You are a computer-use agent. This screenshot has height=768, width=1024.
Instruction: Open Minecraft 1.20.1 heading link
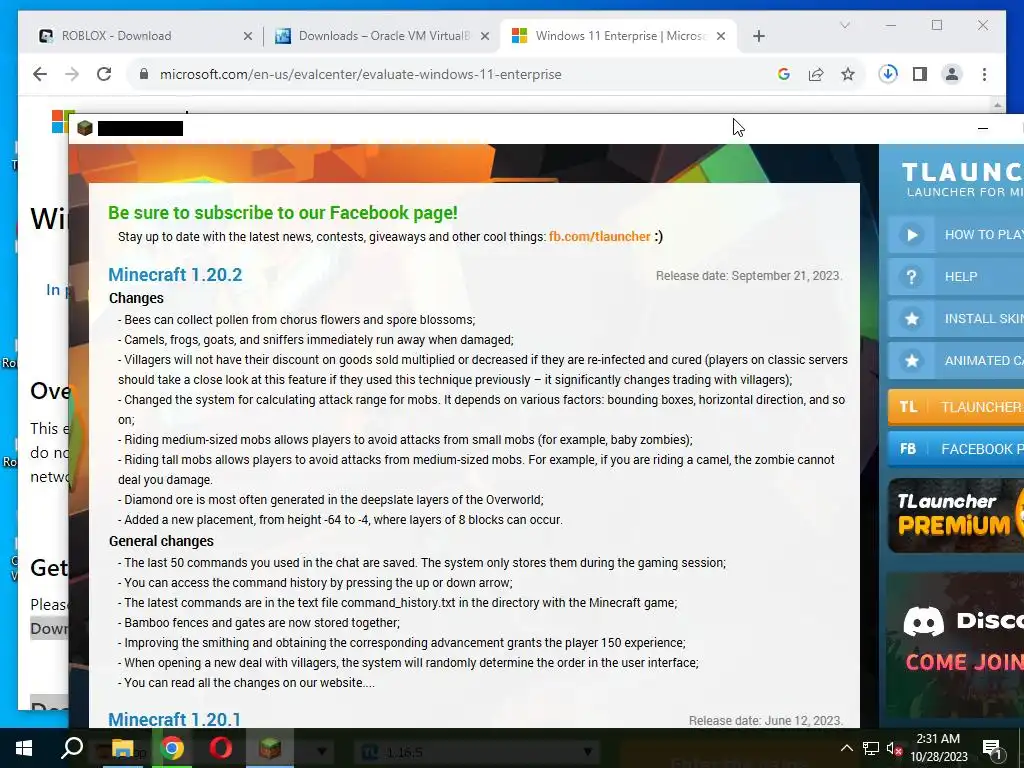tap(174, 719)
